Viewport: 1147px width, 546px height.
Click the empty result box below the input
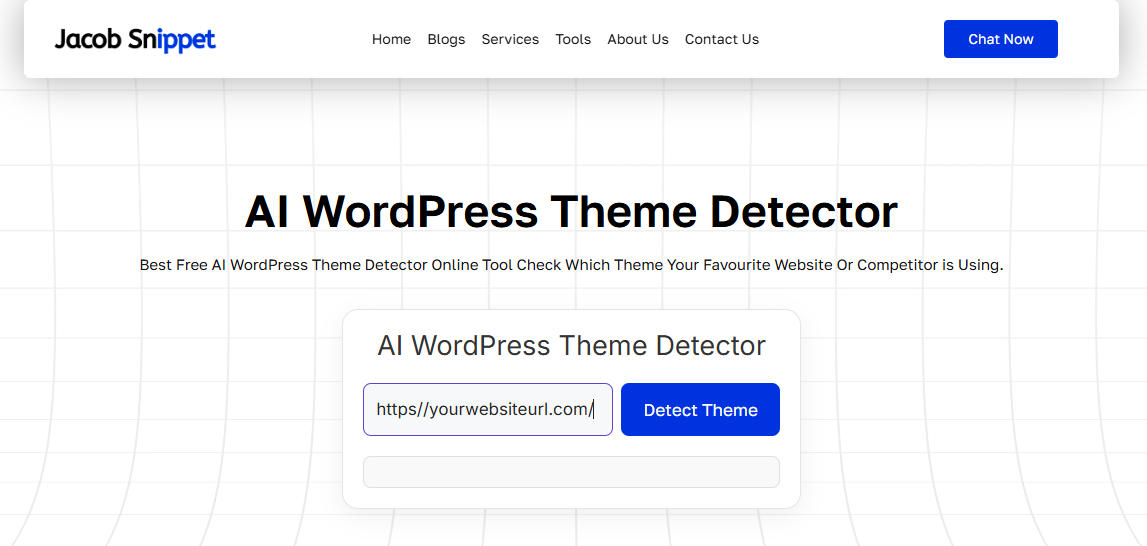(571, 472)
